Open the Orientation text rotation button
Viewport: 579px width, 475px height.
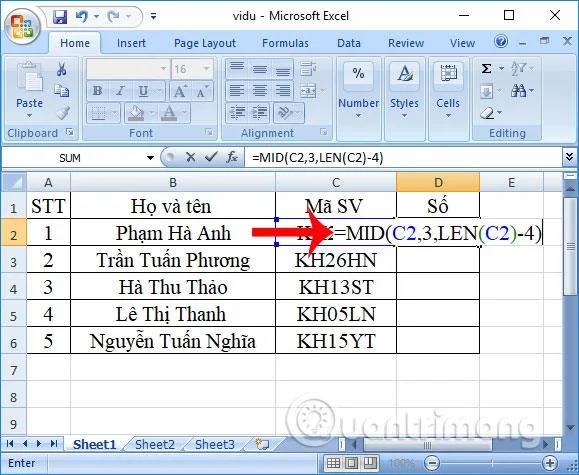(285, 112)
